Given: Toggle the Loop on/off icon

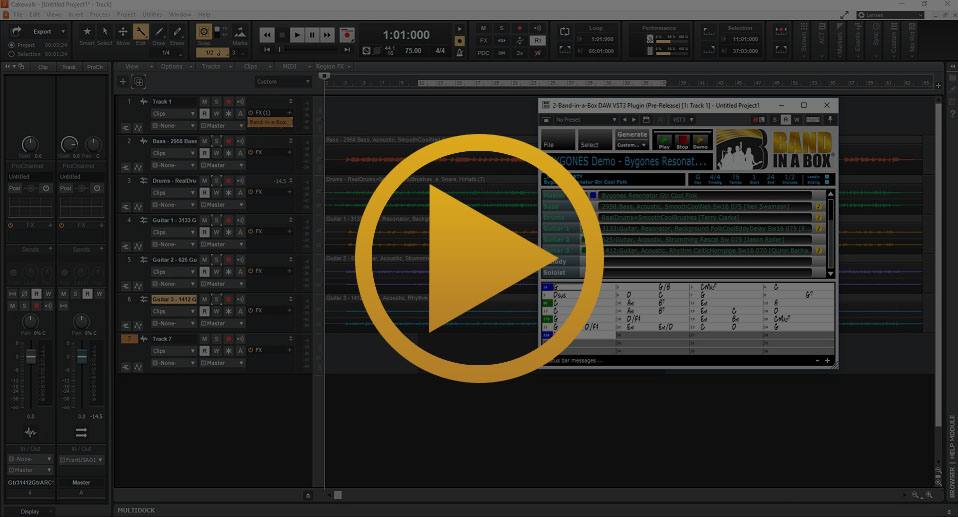Looking at the screenshot, I should coord(565,32).
